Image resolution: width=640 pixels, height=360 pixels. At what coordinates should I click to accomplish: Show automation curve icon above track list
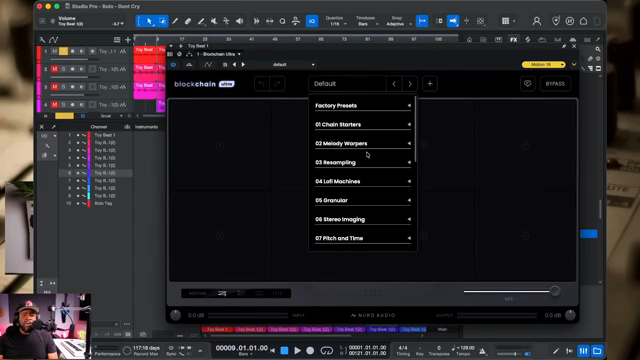53,40
